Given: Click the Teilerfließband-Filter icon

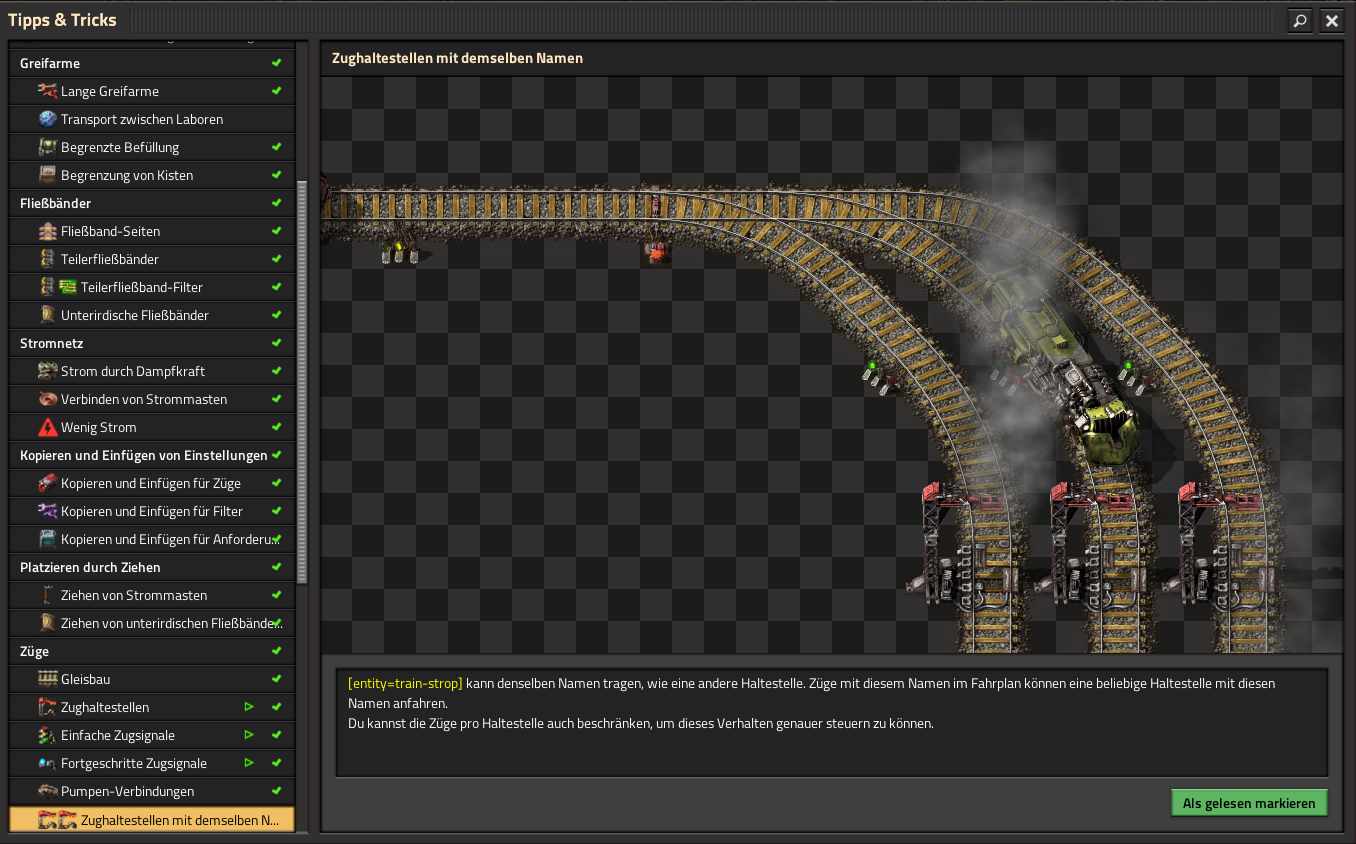Looking at the screenshot, I should pyautogui.click(x=68, y=287).
